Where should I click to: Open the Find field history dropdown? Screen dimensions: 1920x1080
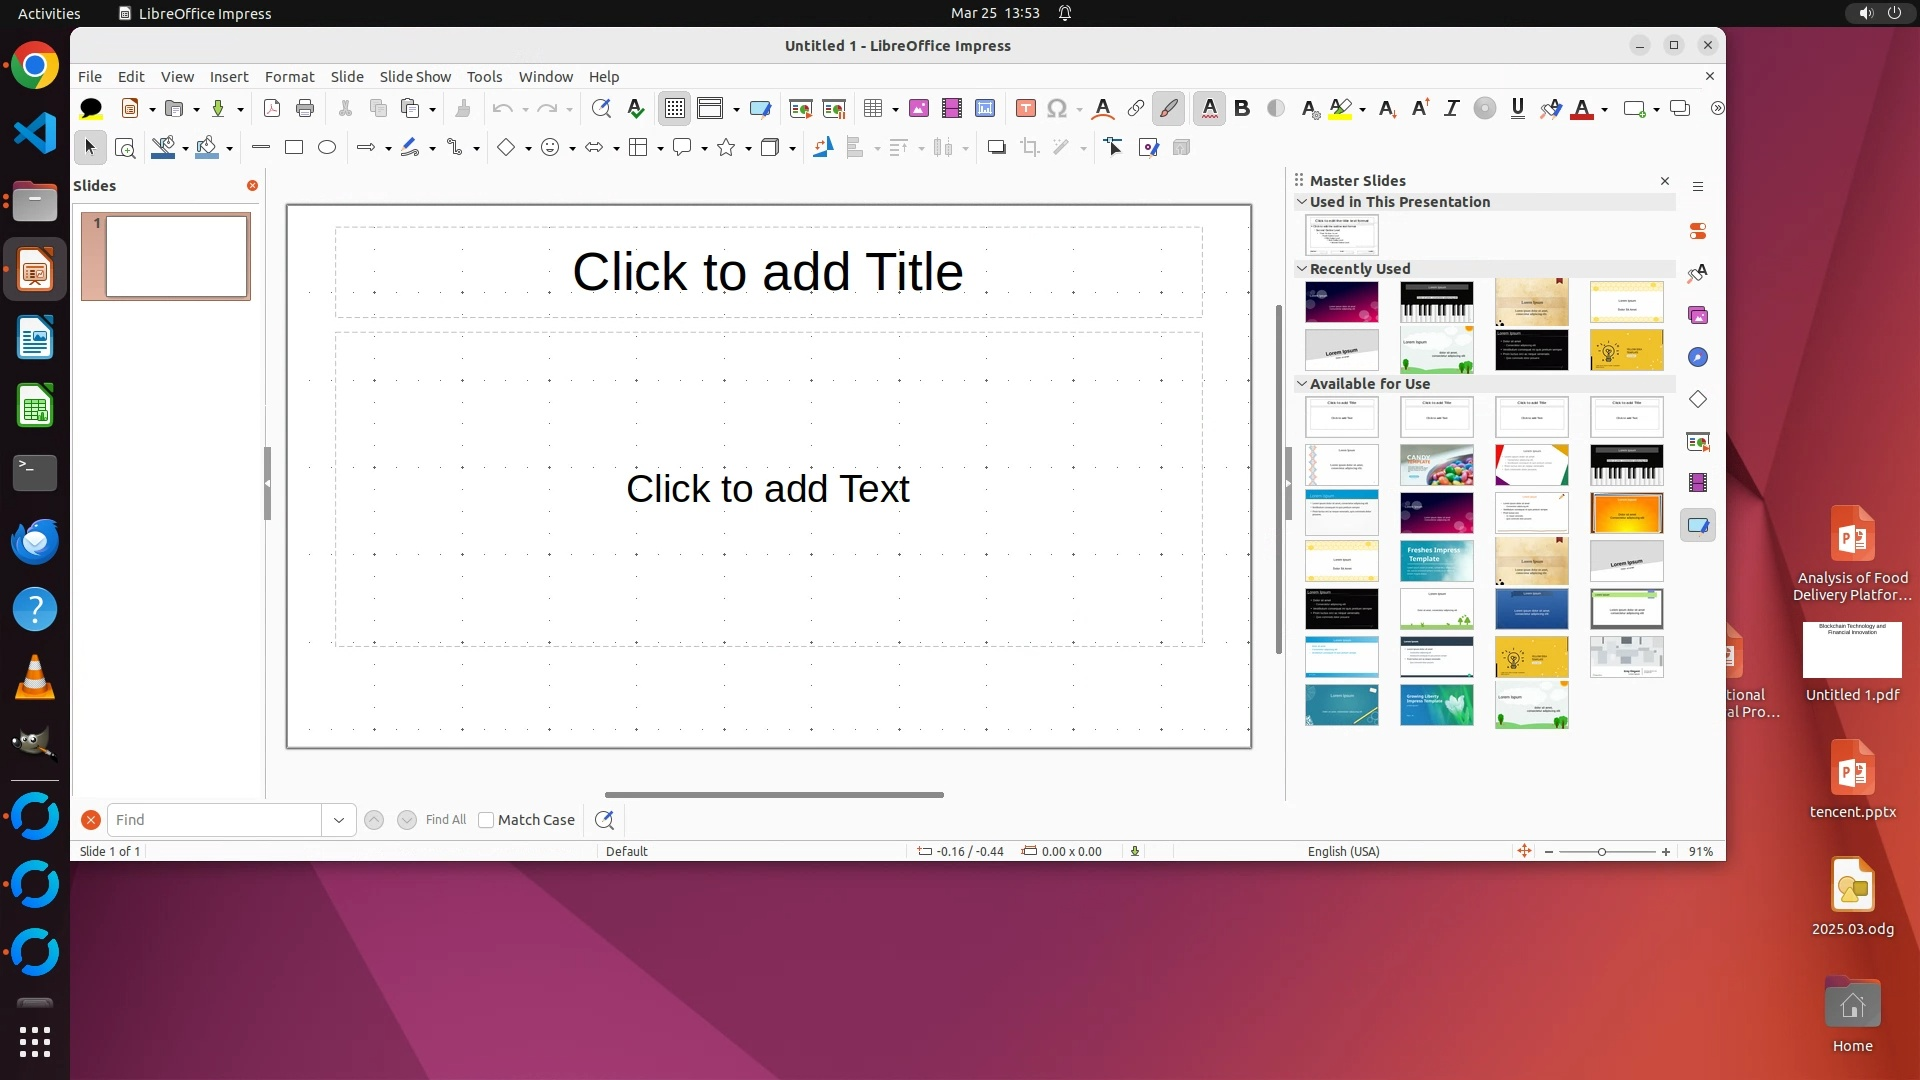click(338, 820)
